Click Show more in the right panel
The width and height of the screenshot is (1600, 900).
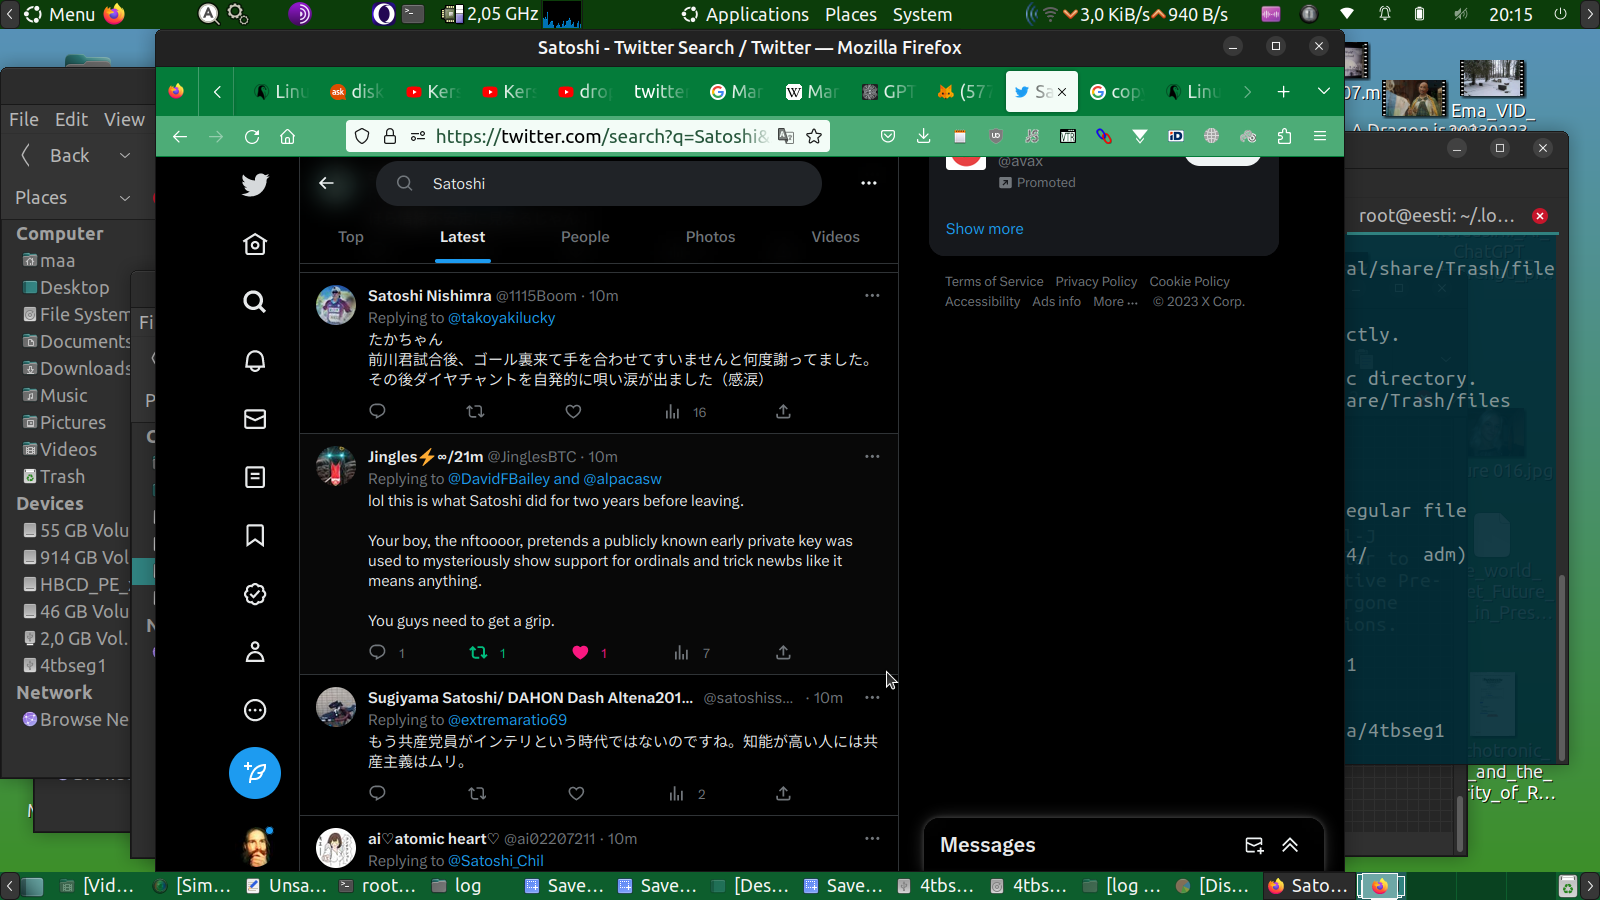985,229
